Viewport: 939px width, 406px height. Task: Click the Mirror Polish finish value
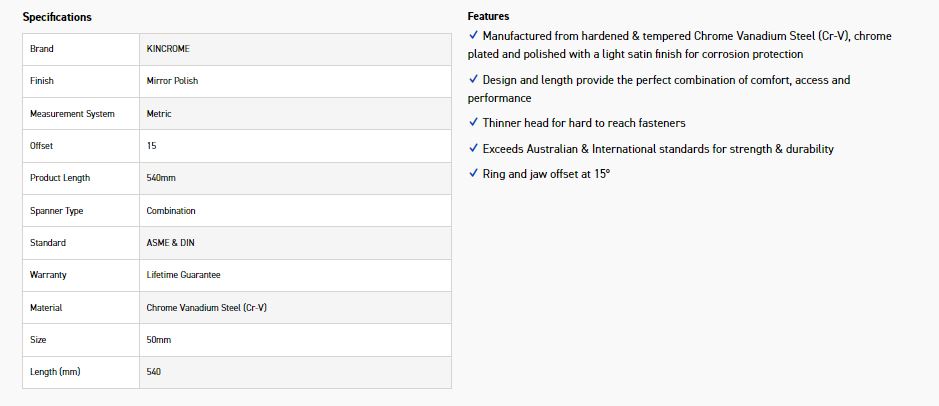[172, 81]
